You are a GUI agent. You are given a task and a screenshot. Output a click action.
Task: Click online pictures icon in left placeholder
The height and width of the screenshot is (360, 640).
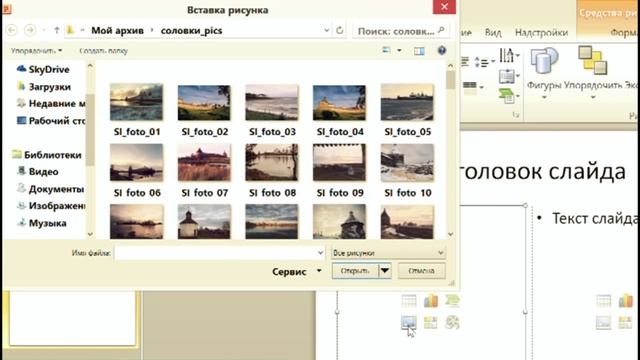431,322
